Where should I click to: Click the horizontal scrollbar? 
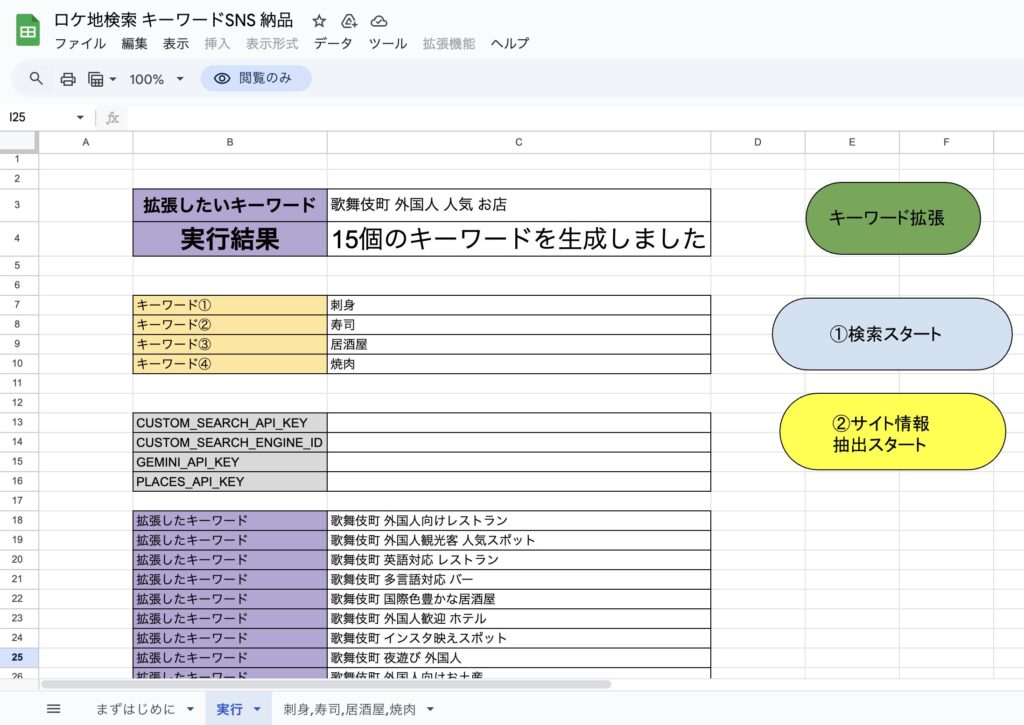point(326,685)
